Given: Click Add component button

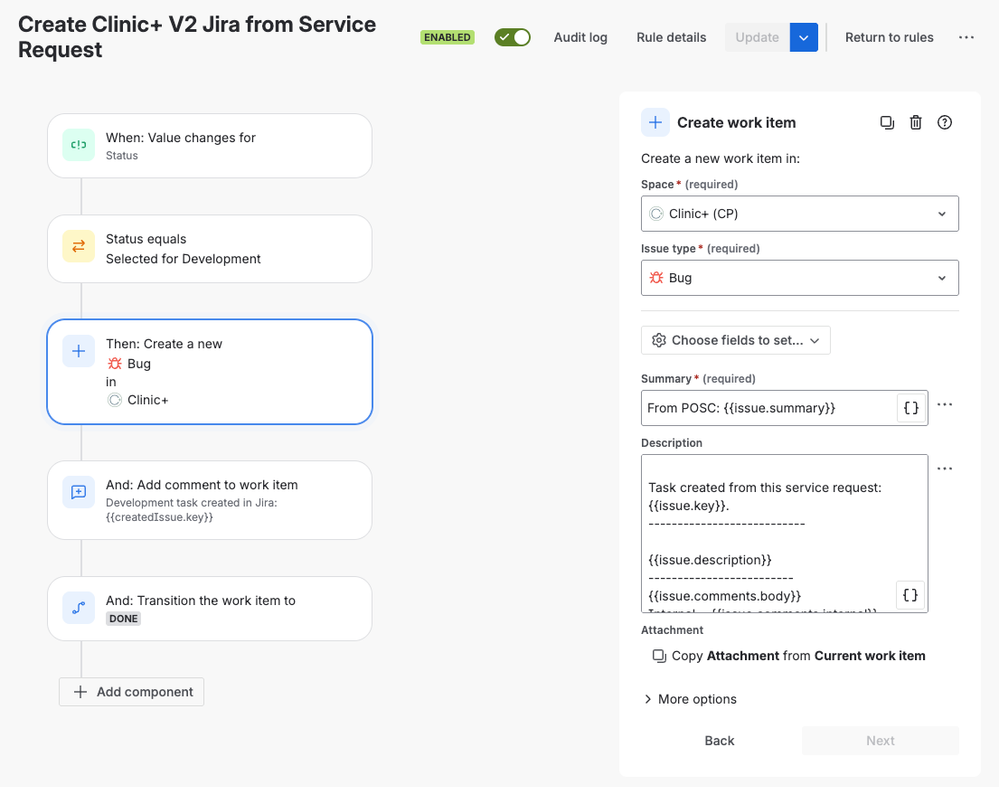Looking at the screenshot, I should click(131, 692).
